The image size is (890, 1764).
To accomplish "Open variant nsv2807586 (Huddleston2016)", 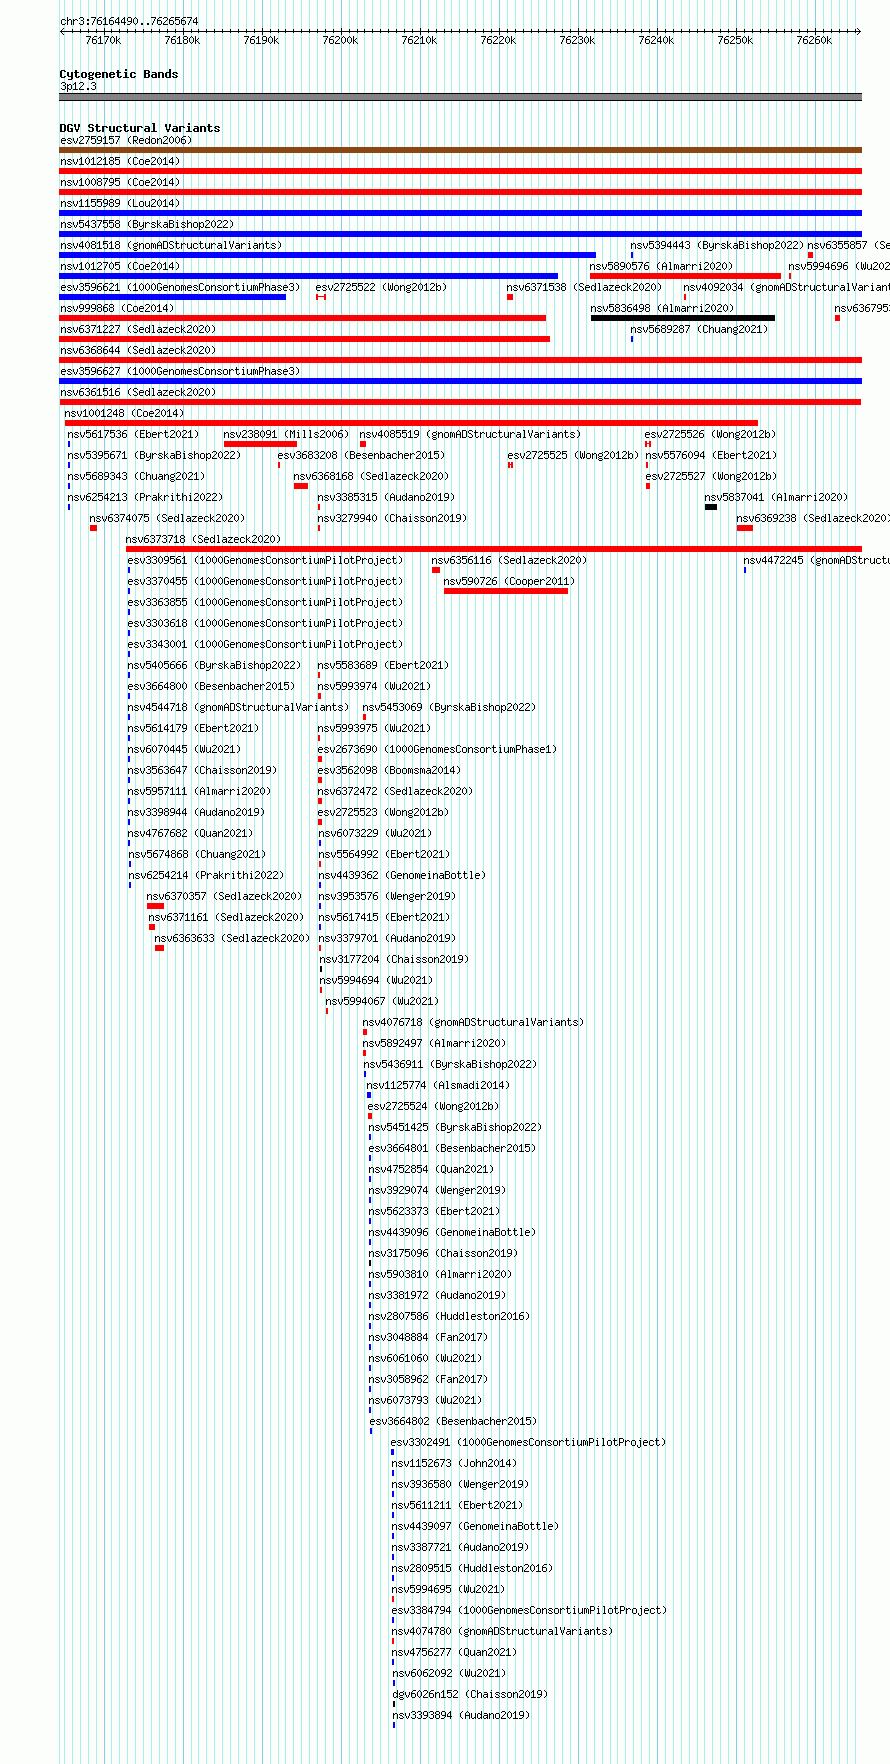I will 450,1317.
